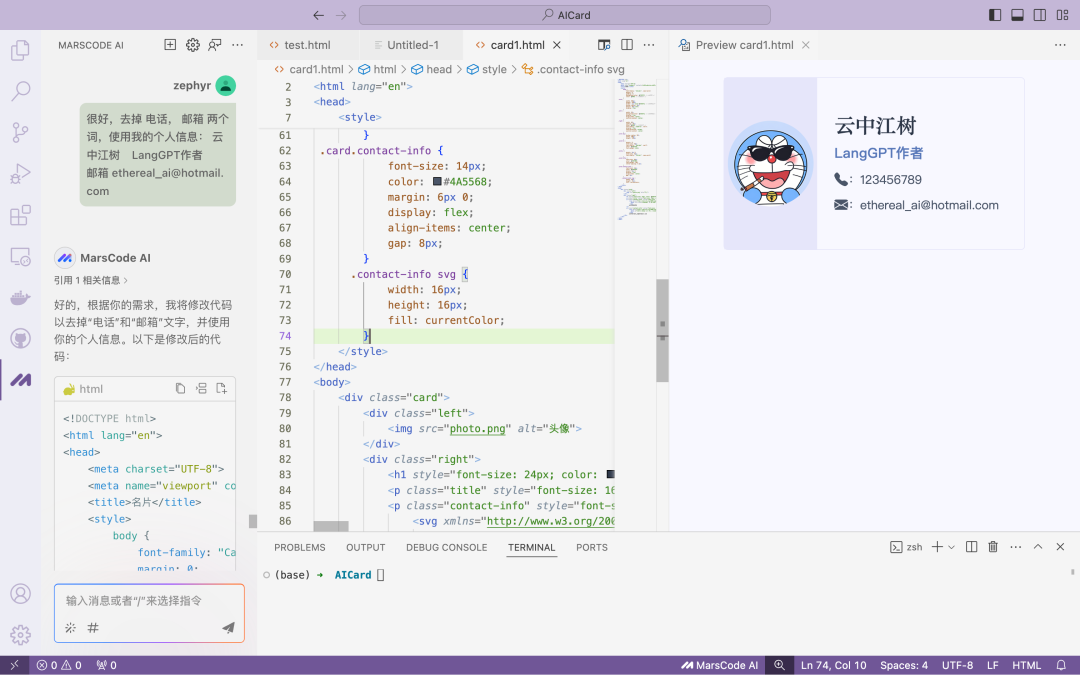Image resolution: width=1080 pixels, height=675 pixels.
Task: Click the send message arrow icon
Action: click(x=228, y=628)
